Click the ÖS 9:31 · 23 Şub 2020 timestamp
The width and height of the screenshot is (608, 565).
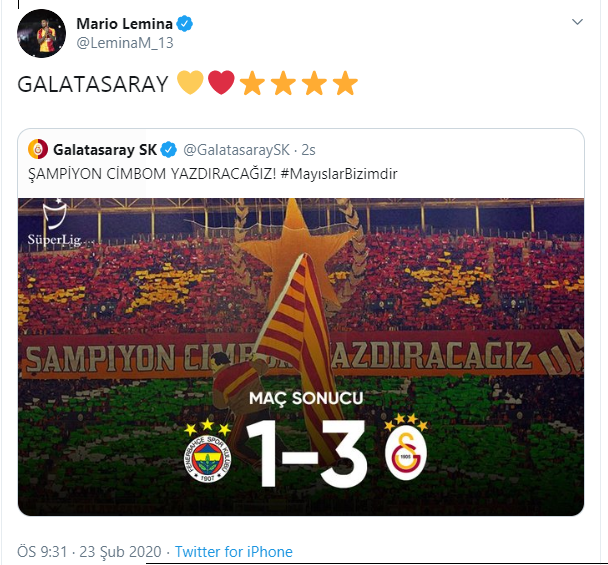pyautogui.click(x=89, y=551)
